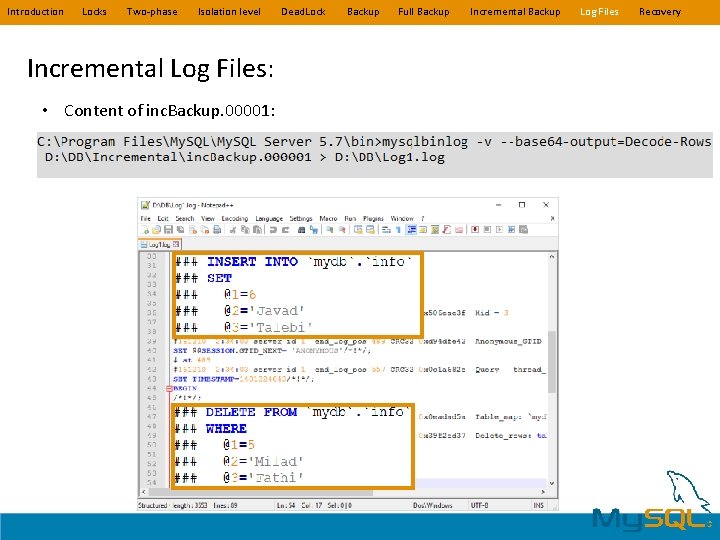Select the Log1.log document tab
Image resolution: width=720 pixels, height=540 pixels.
coord(159,244)
